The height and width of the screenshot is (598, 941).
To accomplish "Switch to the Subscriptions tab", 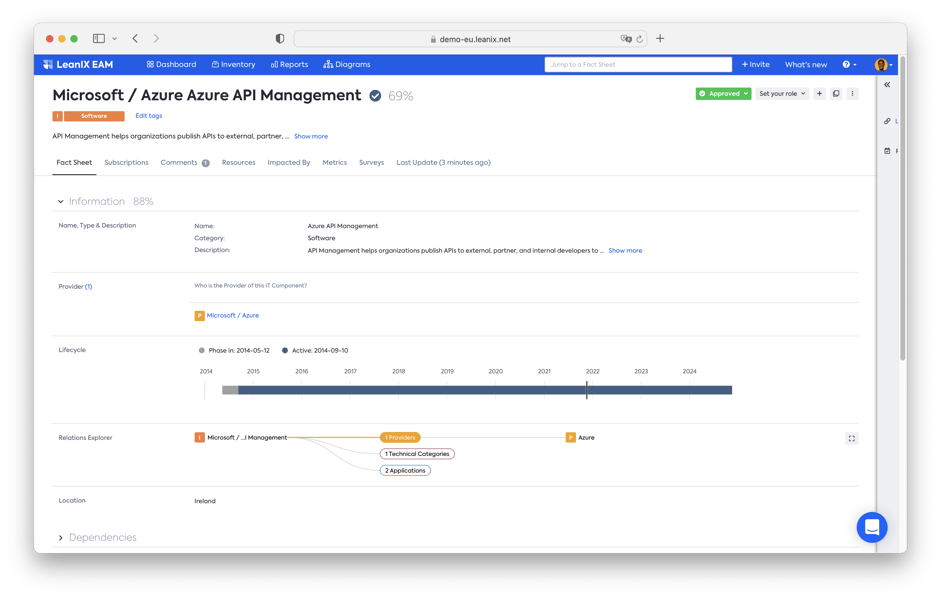I will pyautogui.click(x=126, y=162).
